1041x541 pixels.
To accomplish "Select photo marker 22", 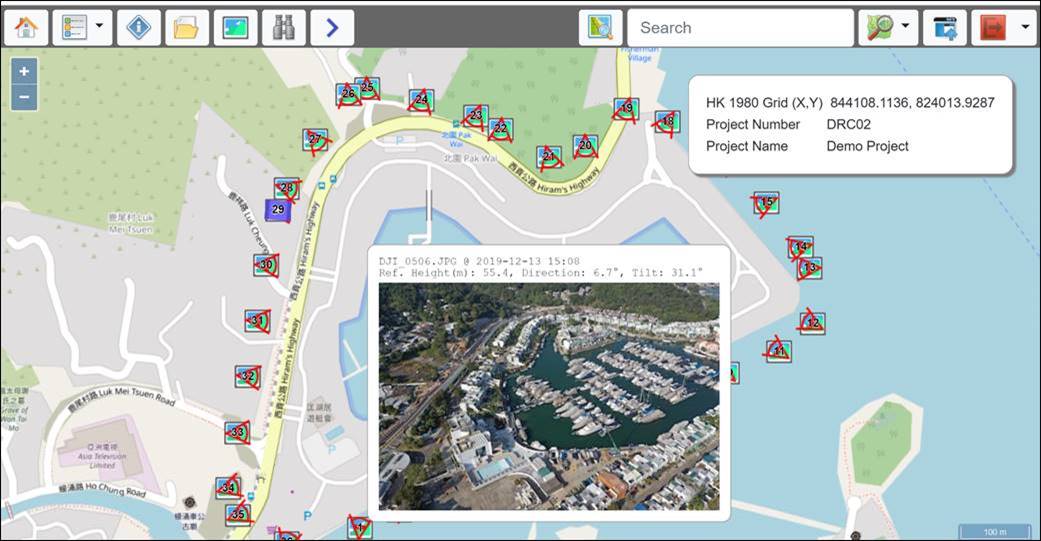I will pos(501,128).
